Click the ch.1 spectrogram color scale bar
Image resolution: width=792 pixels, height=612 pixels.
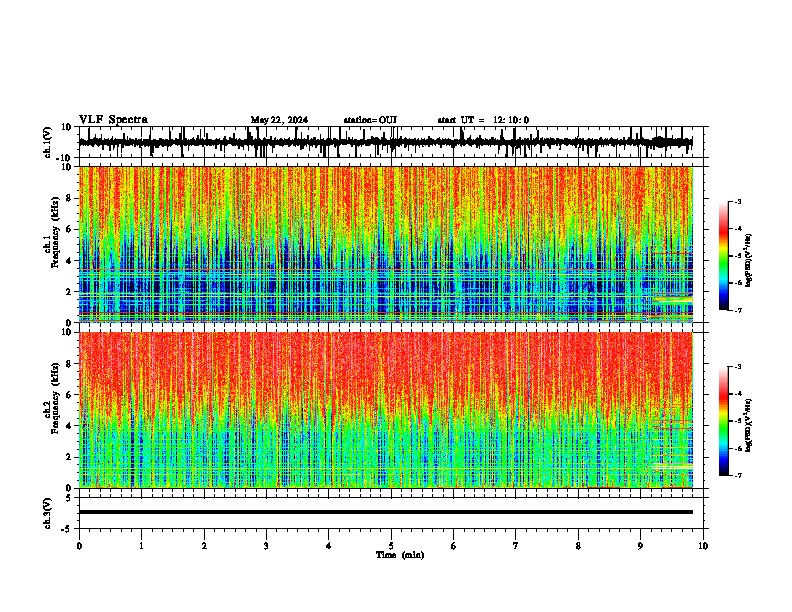pyautogui.click(x=723, y=256)
